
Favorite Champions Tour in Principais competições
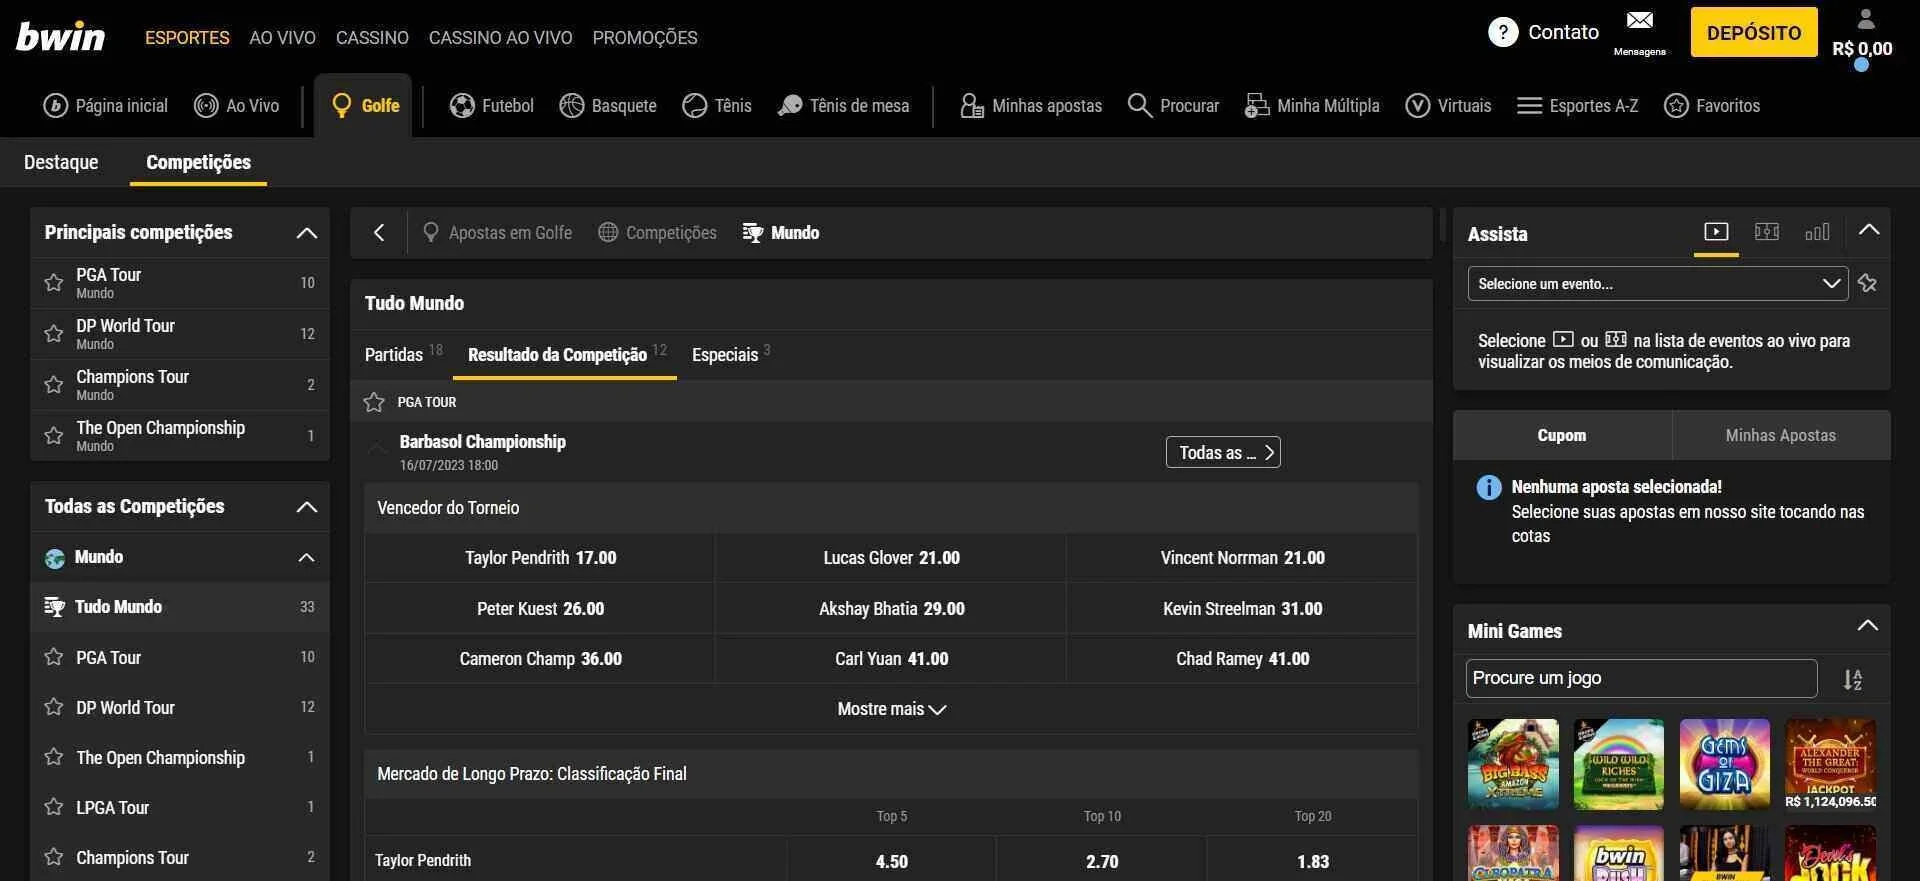(54, 385)
